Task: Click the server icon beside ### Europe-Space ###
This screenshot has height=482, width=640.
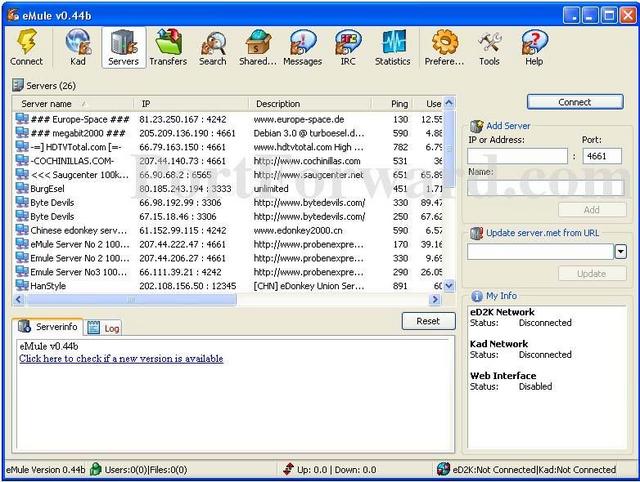Action: click(22, 119)
